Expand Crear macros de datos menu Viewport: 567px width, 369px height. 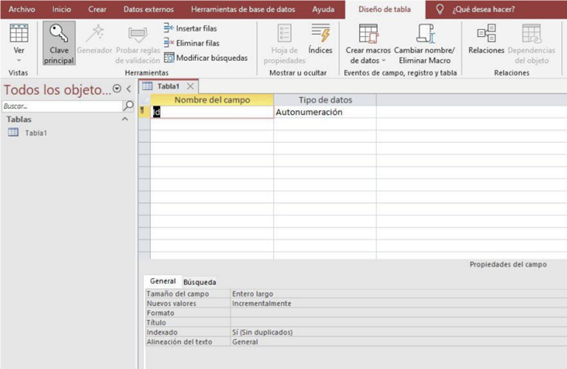(368, 44)
